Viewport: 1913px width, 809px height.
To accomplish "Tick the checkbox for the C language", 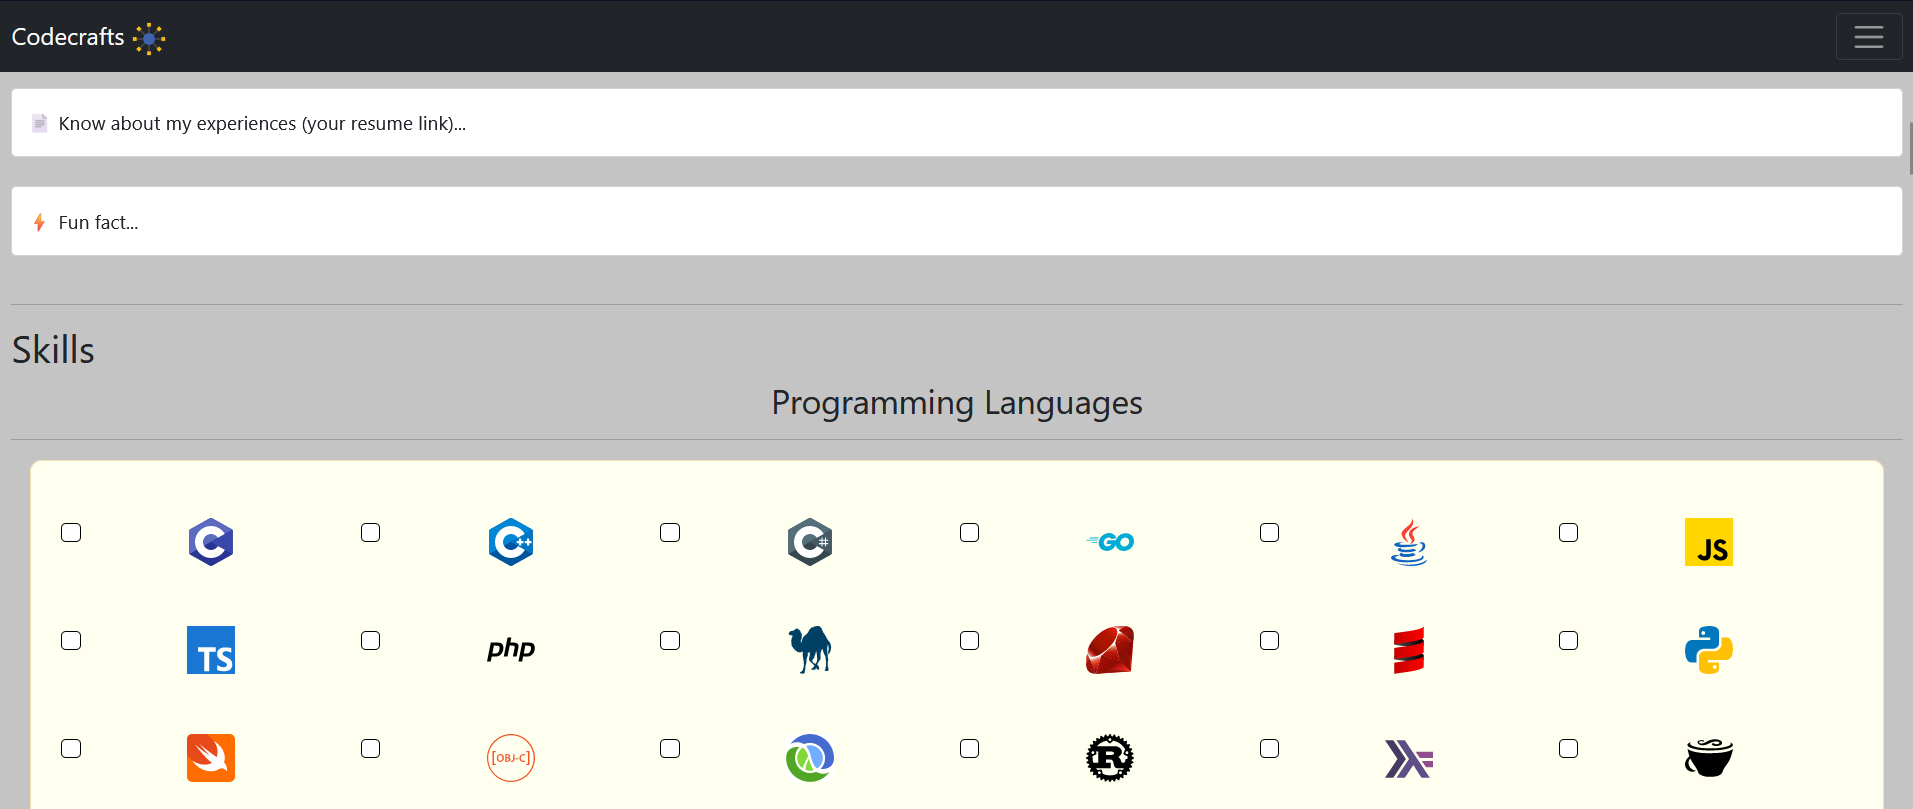I will (71, 532).
